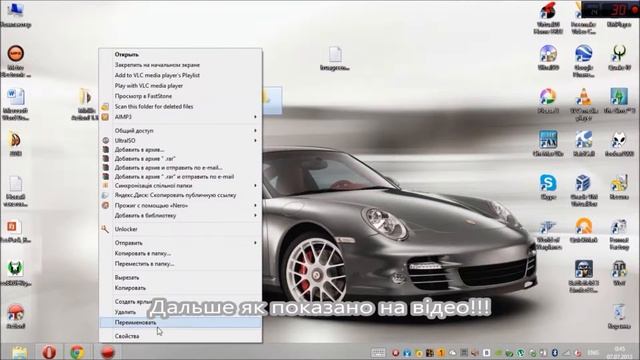Expand the UltraISO submenu
Image resolution: width=640 pixels, height=360 pixels.
180,140
